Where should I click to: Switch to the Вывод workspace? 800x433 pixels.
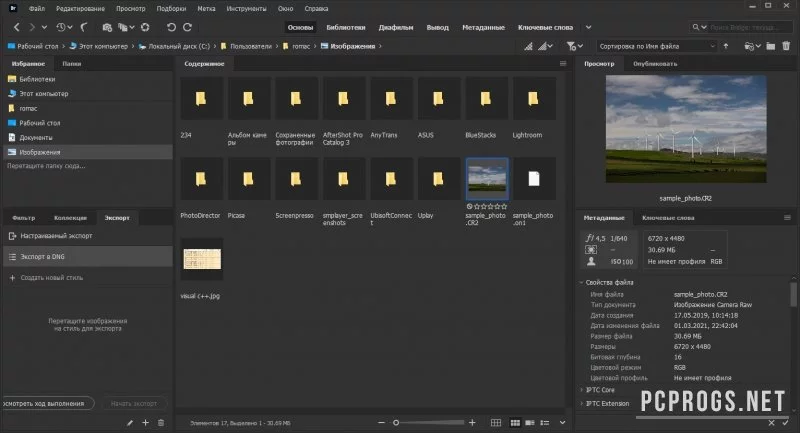pos(438,28)
